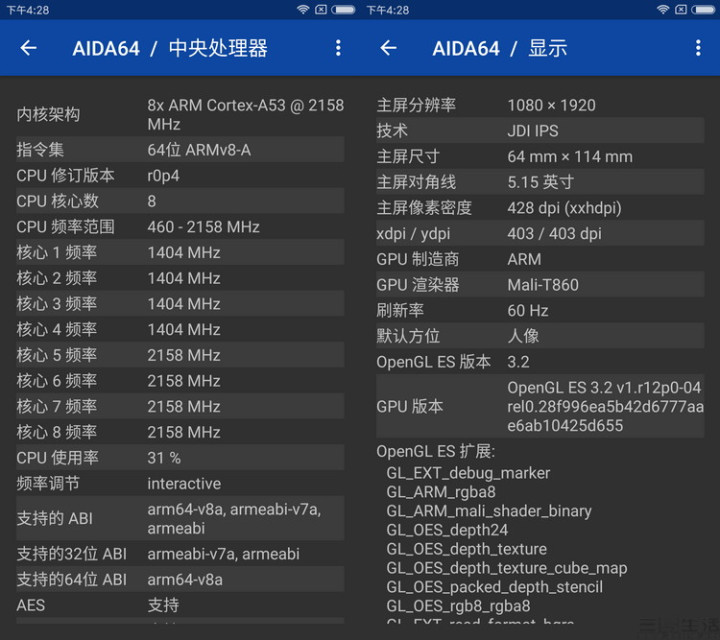Open overflow menu on the 中央处理器 page

coord(338,48)
